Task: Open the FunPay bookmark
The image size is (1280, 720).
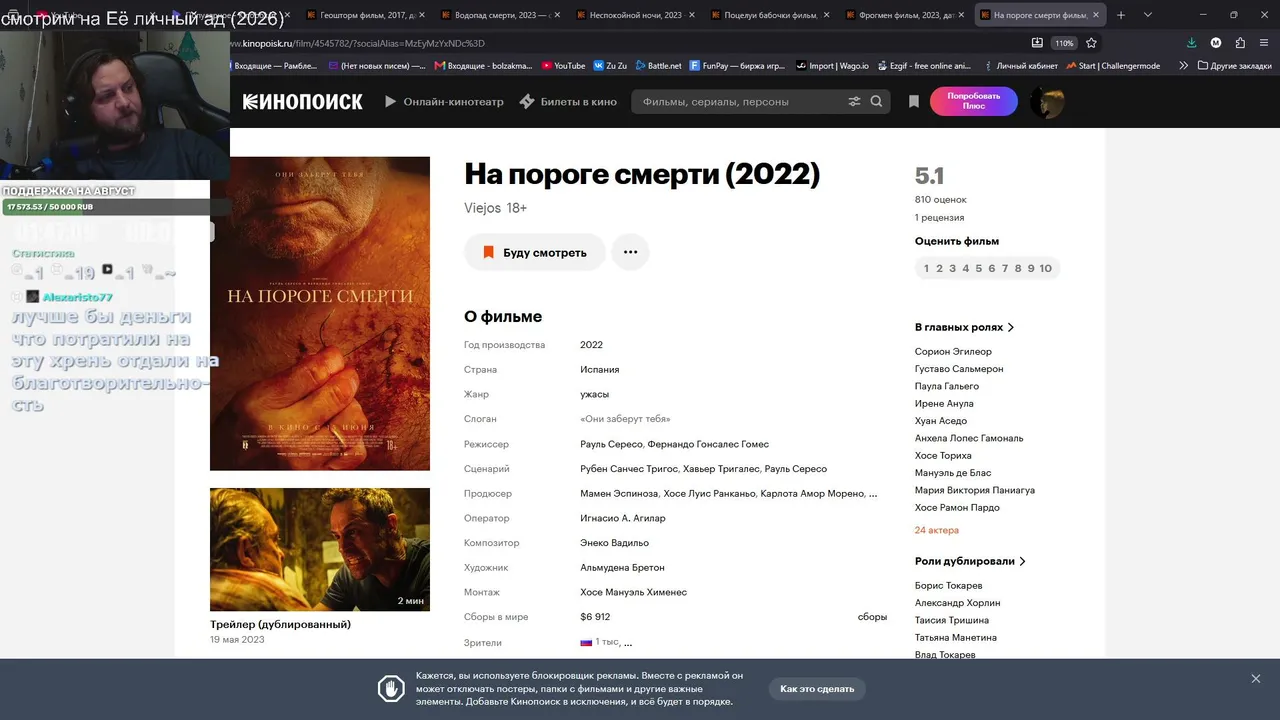Action: (x=736, y=66)
